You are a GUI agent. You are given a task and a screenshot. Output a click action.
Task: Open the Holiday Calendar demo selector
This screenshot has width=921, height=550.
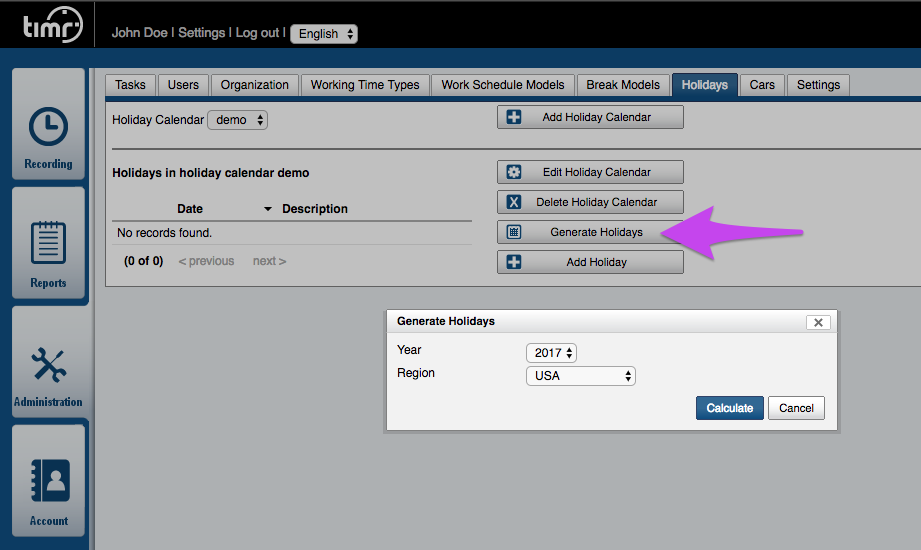238,120
